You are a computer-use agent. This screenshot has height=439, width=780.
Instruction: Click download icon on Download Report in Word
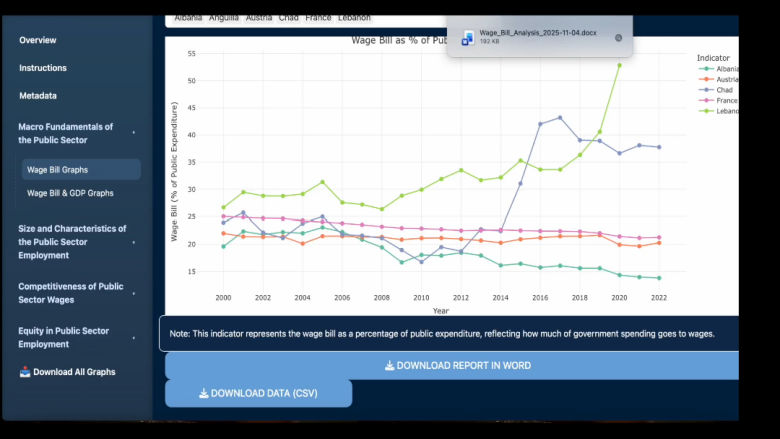click(x=389, y=366)
